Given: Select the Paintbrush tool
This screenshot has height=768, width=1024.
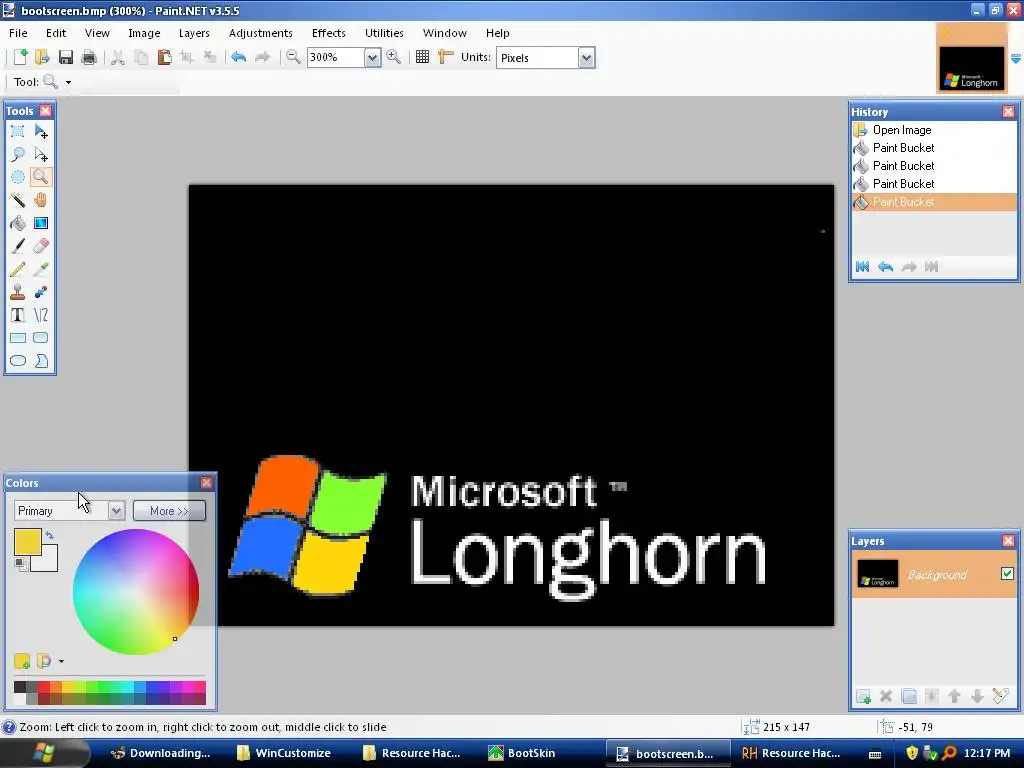Looking at the screenshot, I should coord(18,246).
